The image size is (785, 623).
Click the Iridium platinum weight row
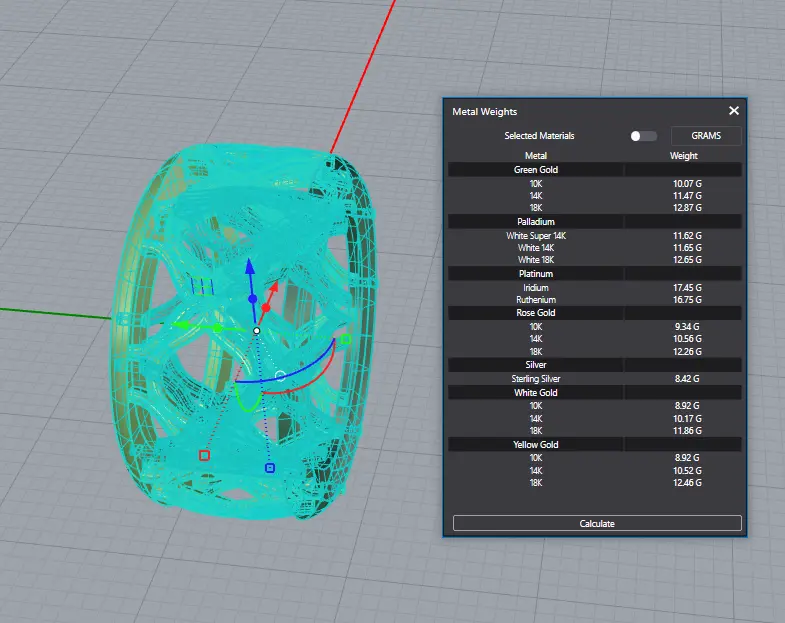(595, 287)
